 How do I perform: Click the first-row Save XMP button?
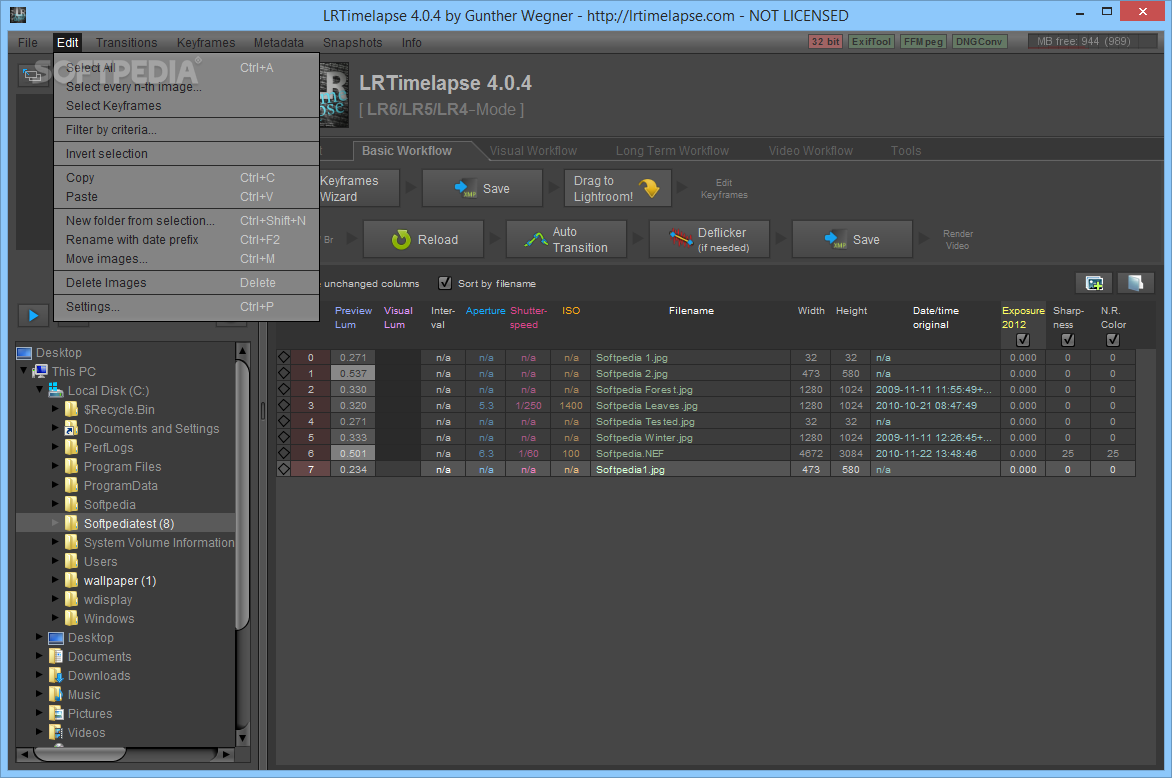coord(482,188)
